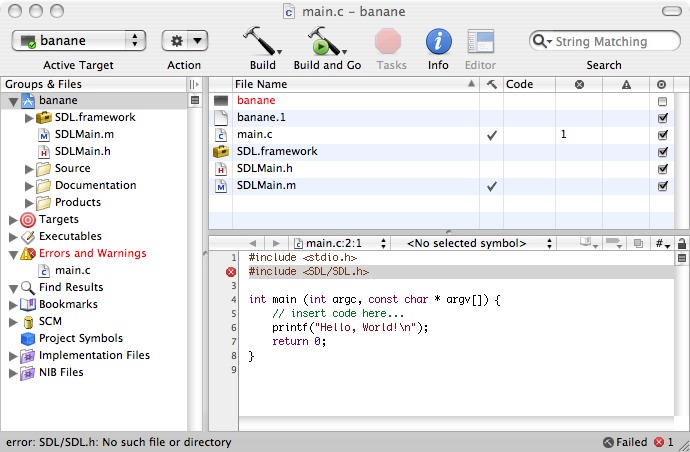Expand the Products folder
This screenshot has width=690, height=452.
click(29, 203)
